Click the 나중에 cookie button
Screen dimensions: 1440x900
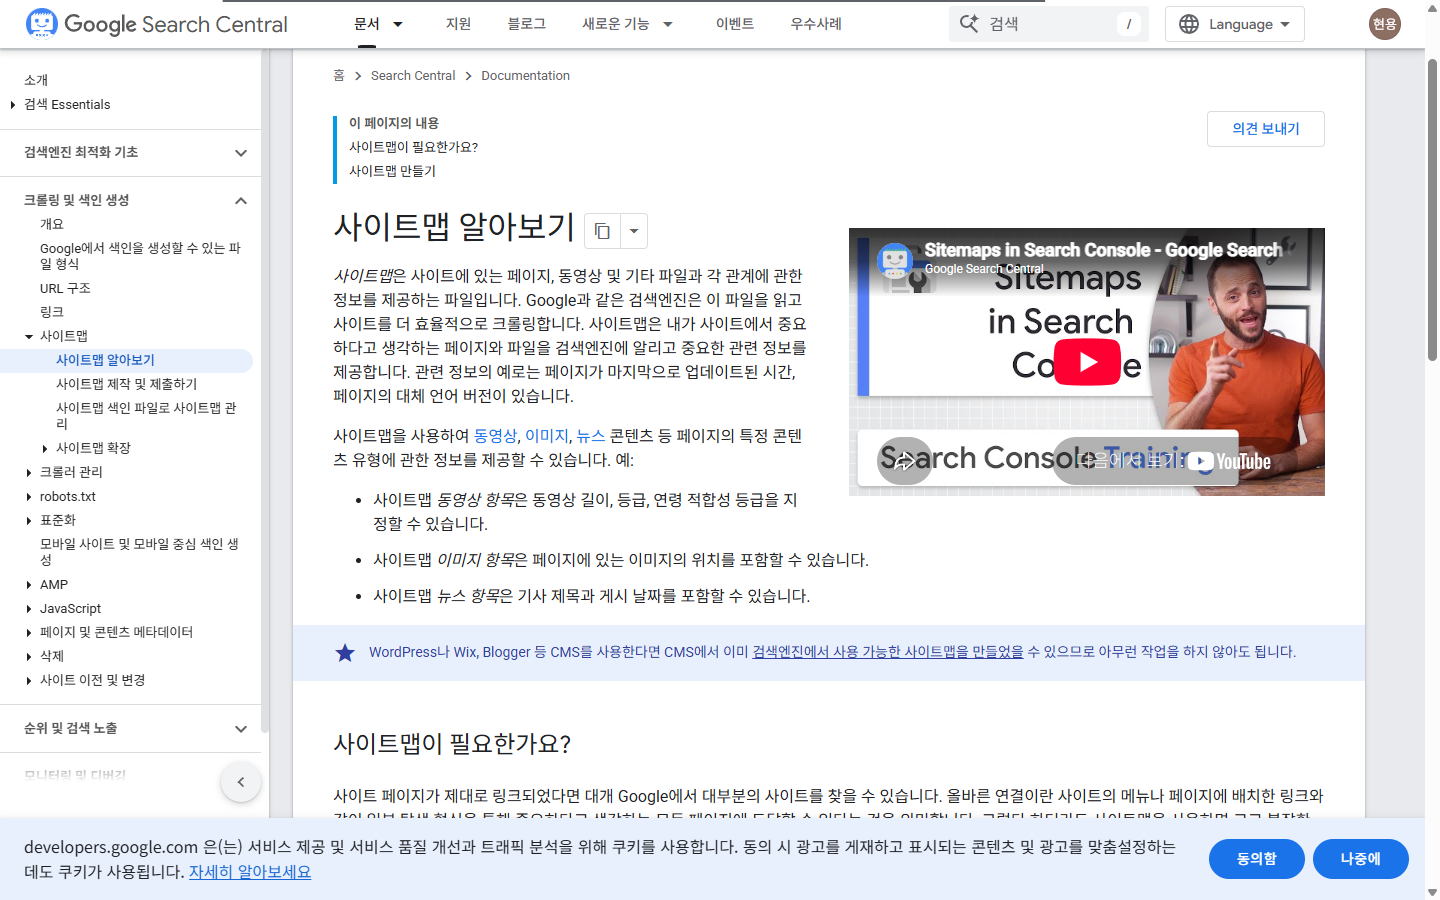[1361, 859]
